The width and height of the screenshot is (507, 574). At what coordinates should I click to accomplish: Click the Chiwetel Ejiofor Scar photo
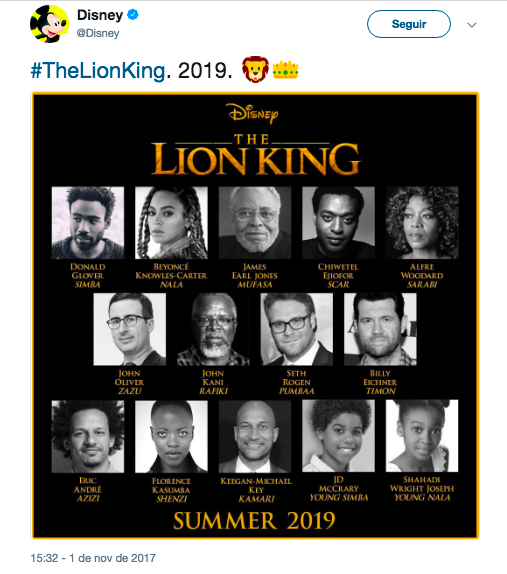pos(338,223)
